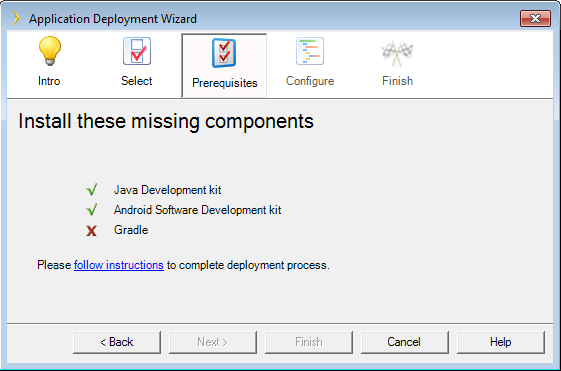The image size is (561, 371).
Task: Click the wizard title bar app icon
Action: [16, 18]
